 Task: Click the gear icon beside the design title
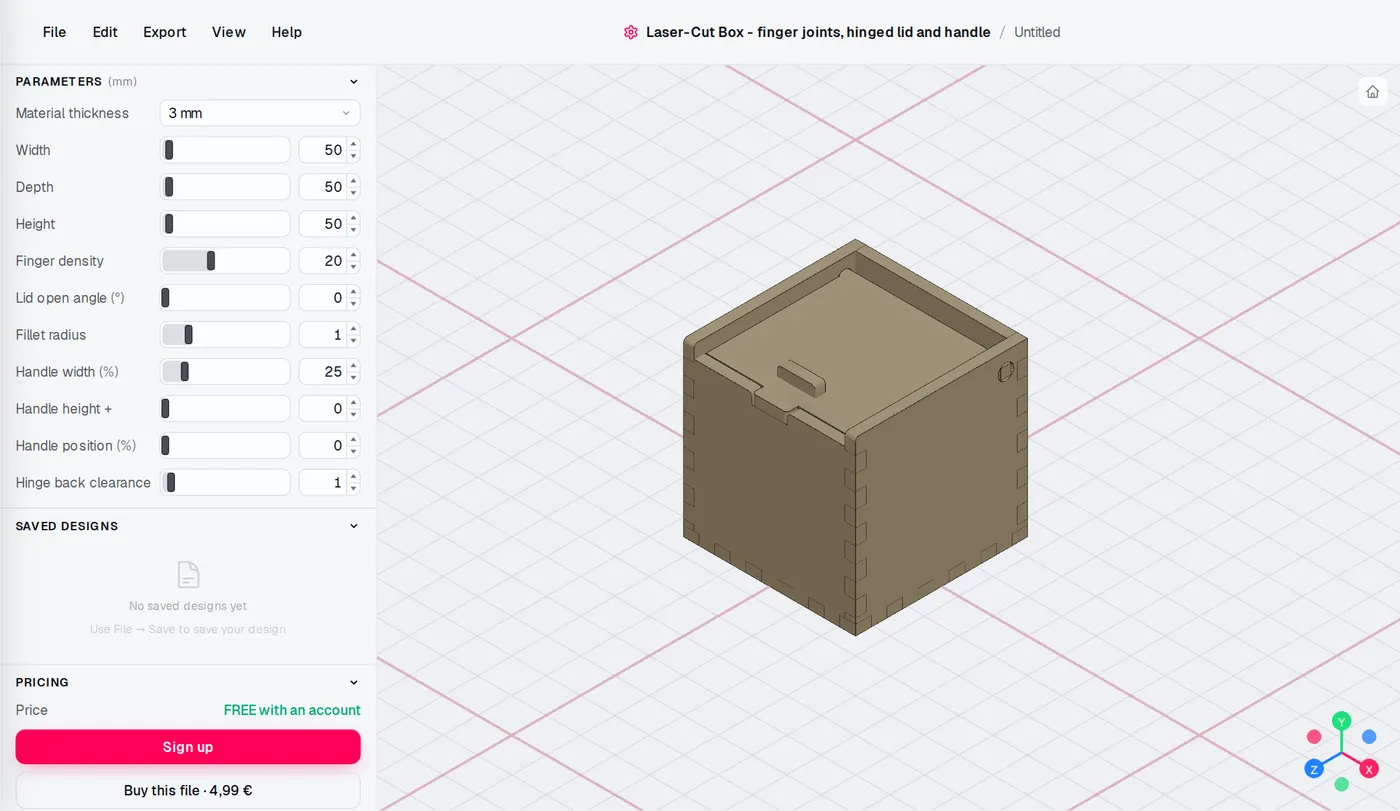[x=631, y=32]
